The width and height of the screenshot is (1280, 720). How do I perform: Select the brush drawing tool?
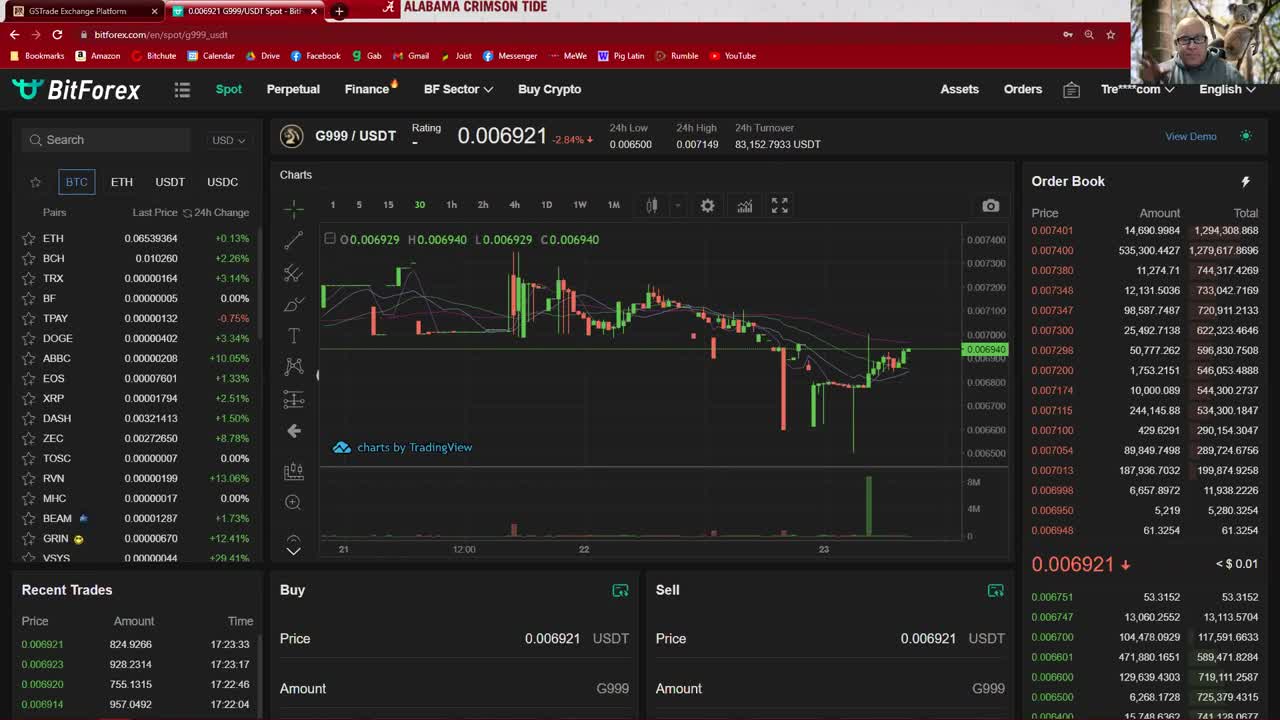click(293, 304)
